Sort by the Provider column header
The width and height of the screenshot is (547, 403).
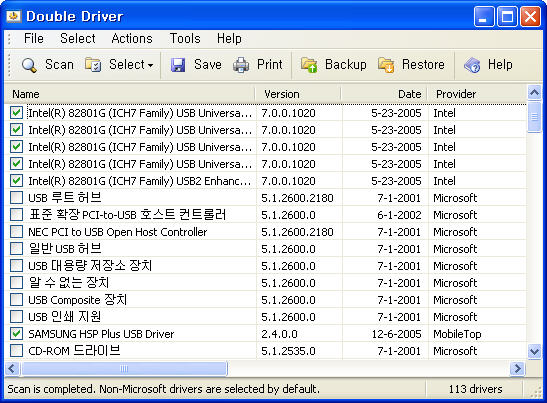[x=477, y=94]
